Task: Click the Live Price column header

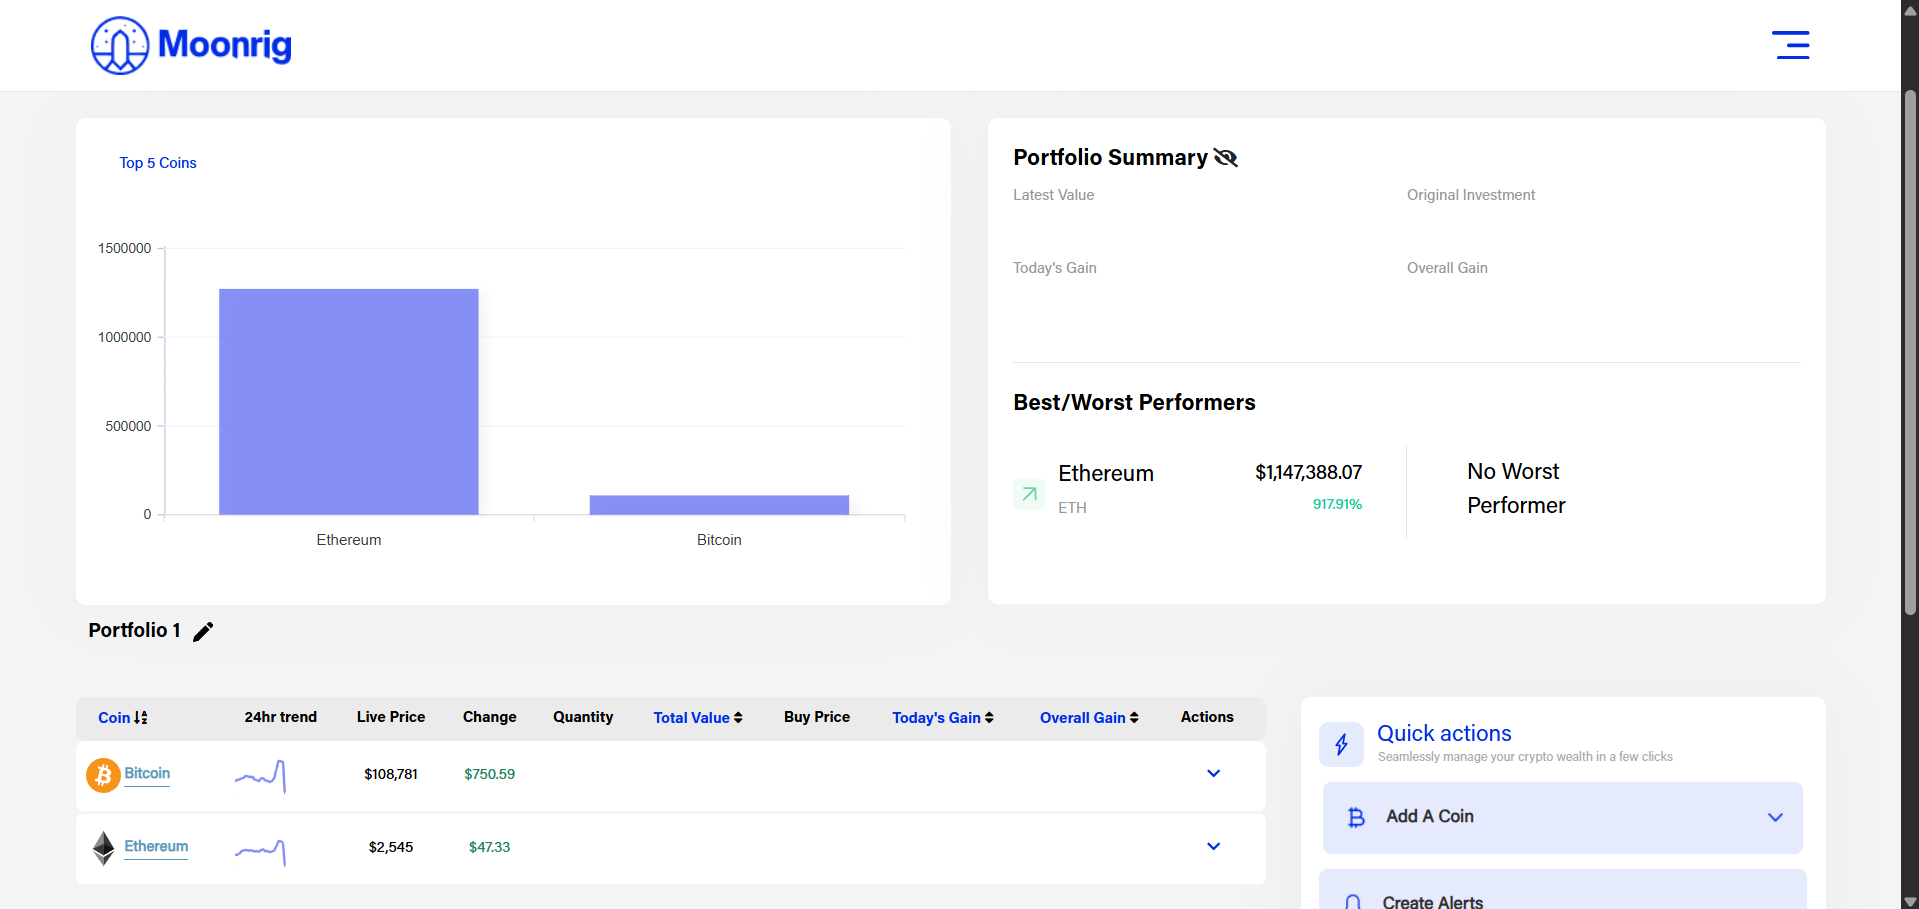Action: coord(391,717)
